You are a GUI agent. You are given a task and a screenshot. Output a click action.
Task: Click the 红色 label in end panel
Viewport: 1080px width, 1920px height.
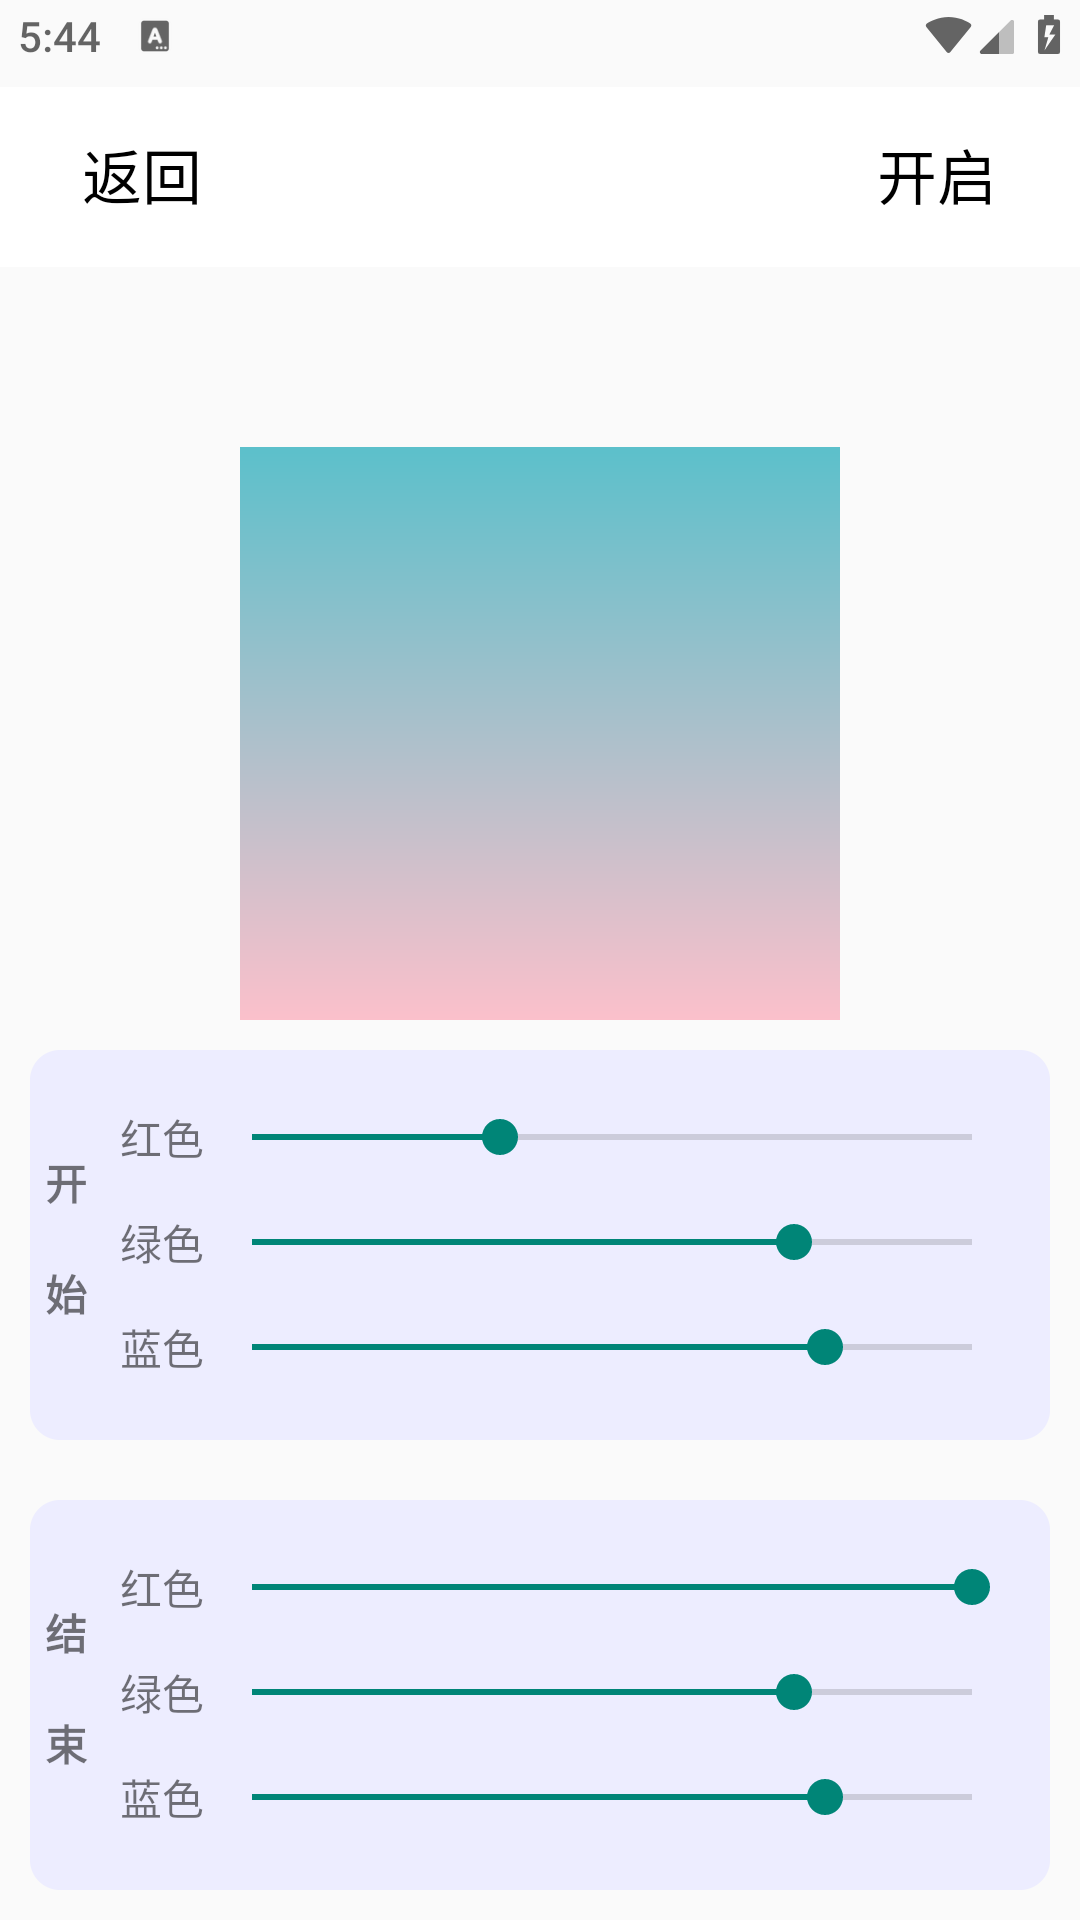[x=162, y=1589]
